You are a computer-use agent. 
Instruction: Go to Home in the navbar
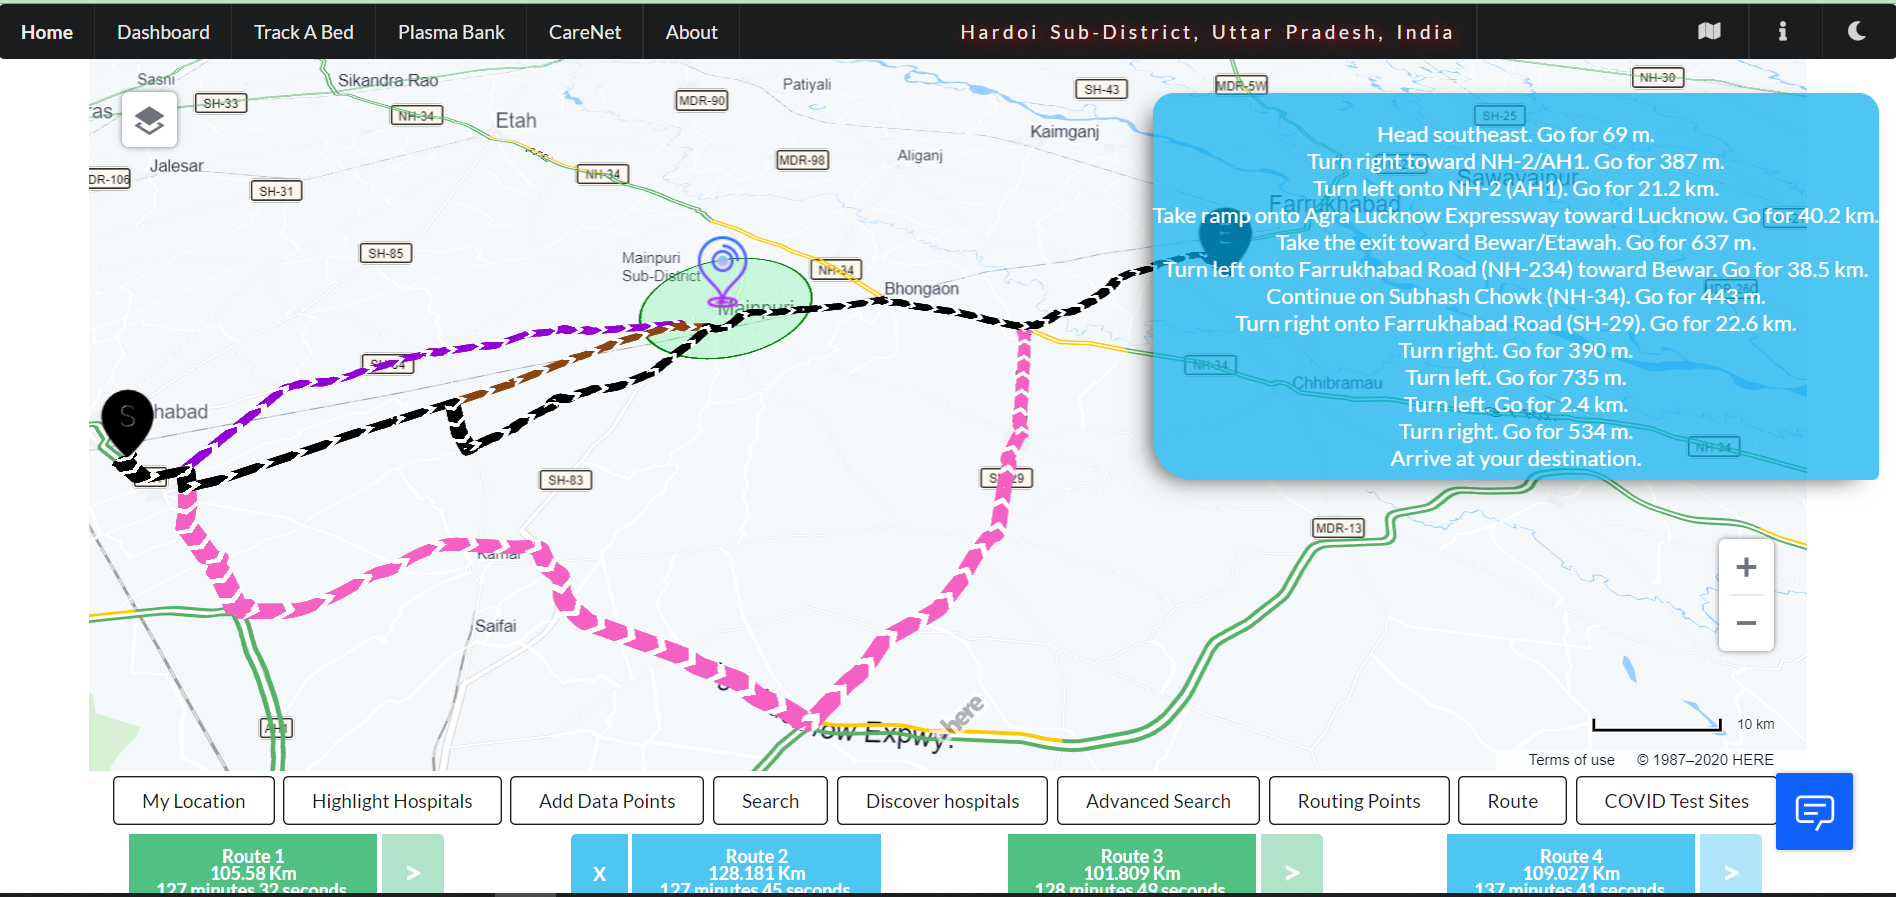[x=47, y=32]
